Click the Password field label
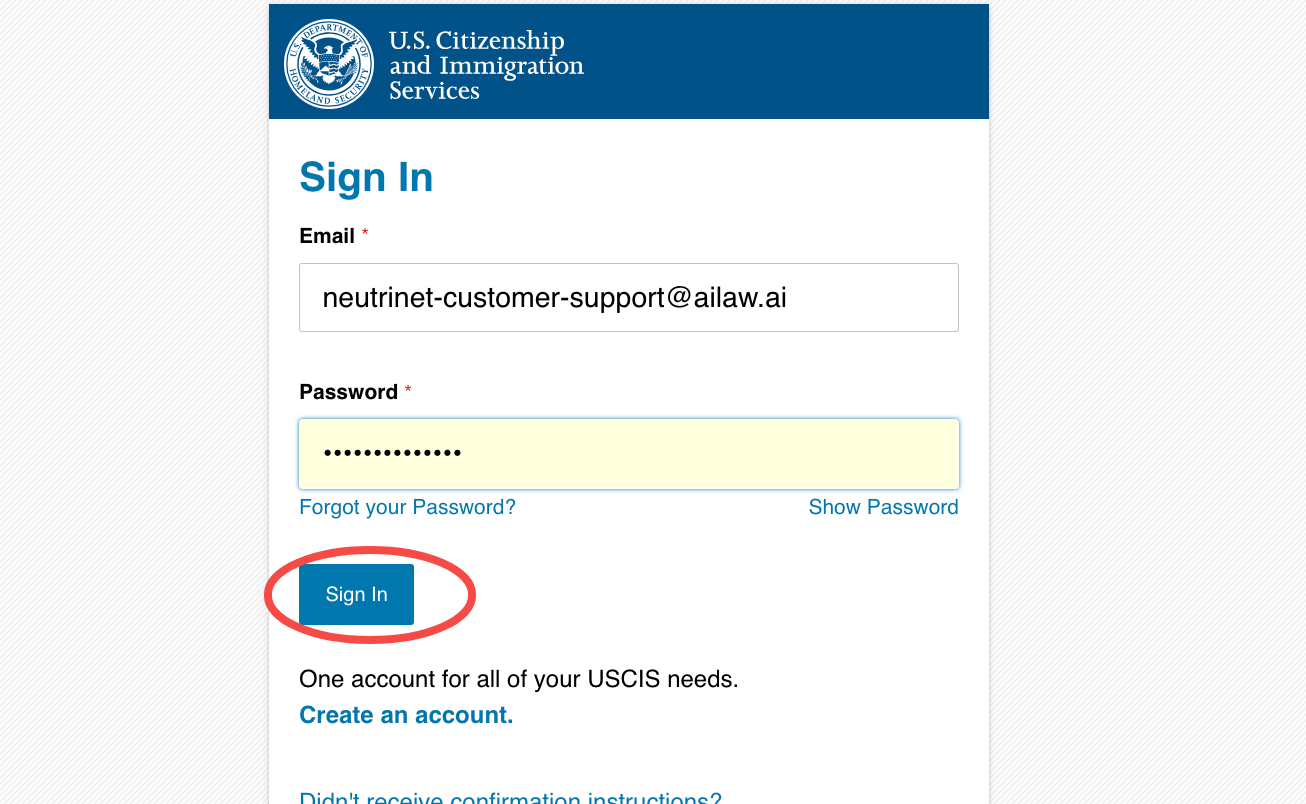1306x804 pixels. click(349, 392)
